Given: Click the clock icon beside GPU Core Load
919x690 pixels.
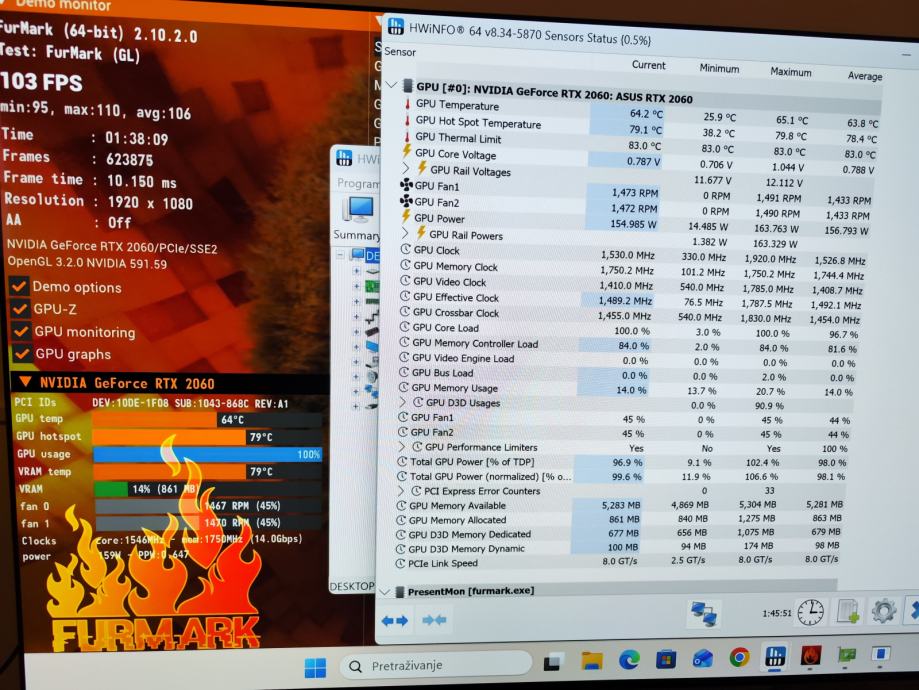Looking at the screenshot, I should pos(404,327).
